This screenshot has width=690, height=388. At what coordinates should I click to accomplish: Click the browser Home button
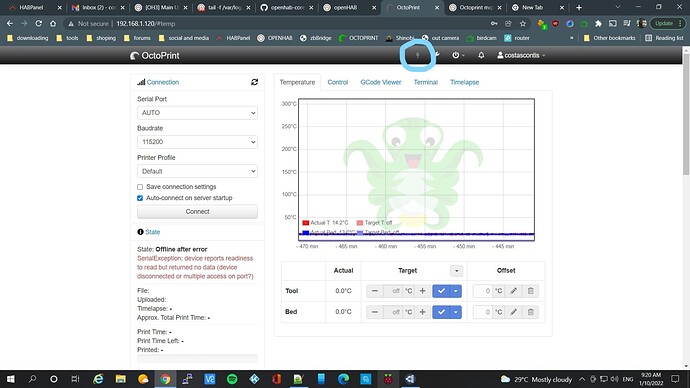(53, 24)
